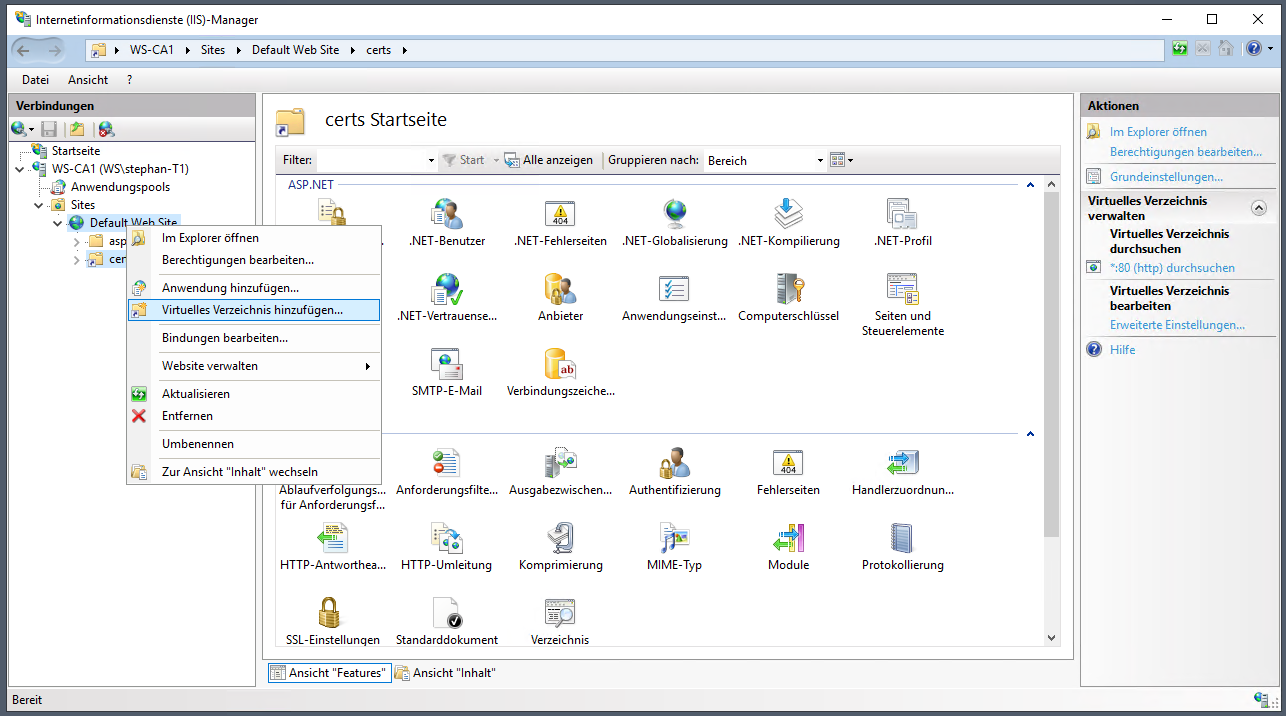The image size is (1286, 716).
Task: Select Bindungen bearbeiten in context menu
Action: coord(254,338)
